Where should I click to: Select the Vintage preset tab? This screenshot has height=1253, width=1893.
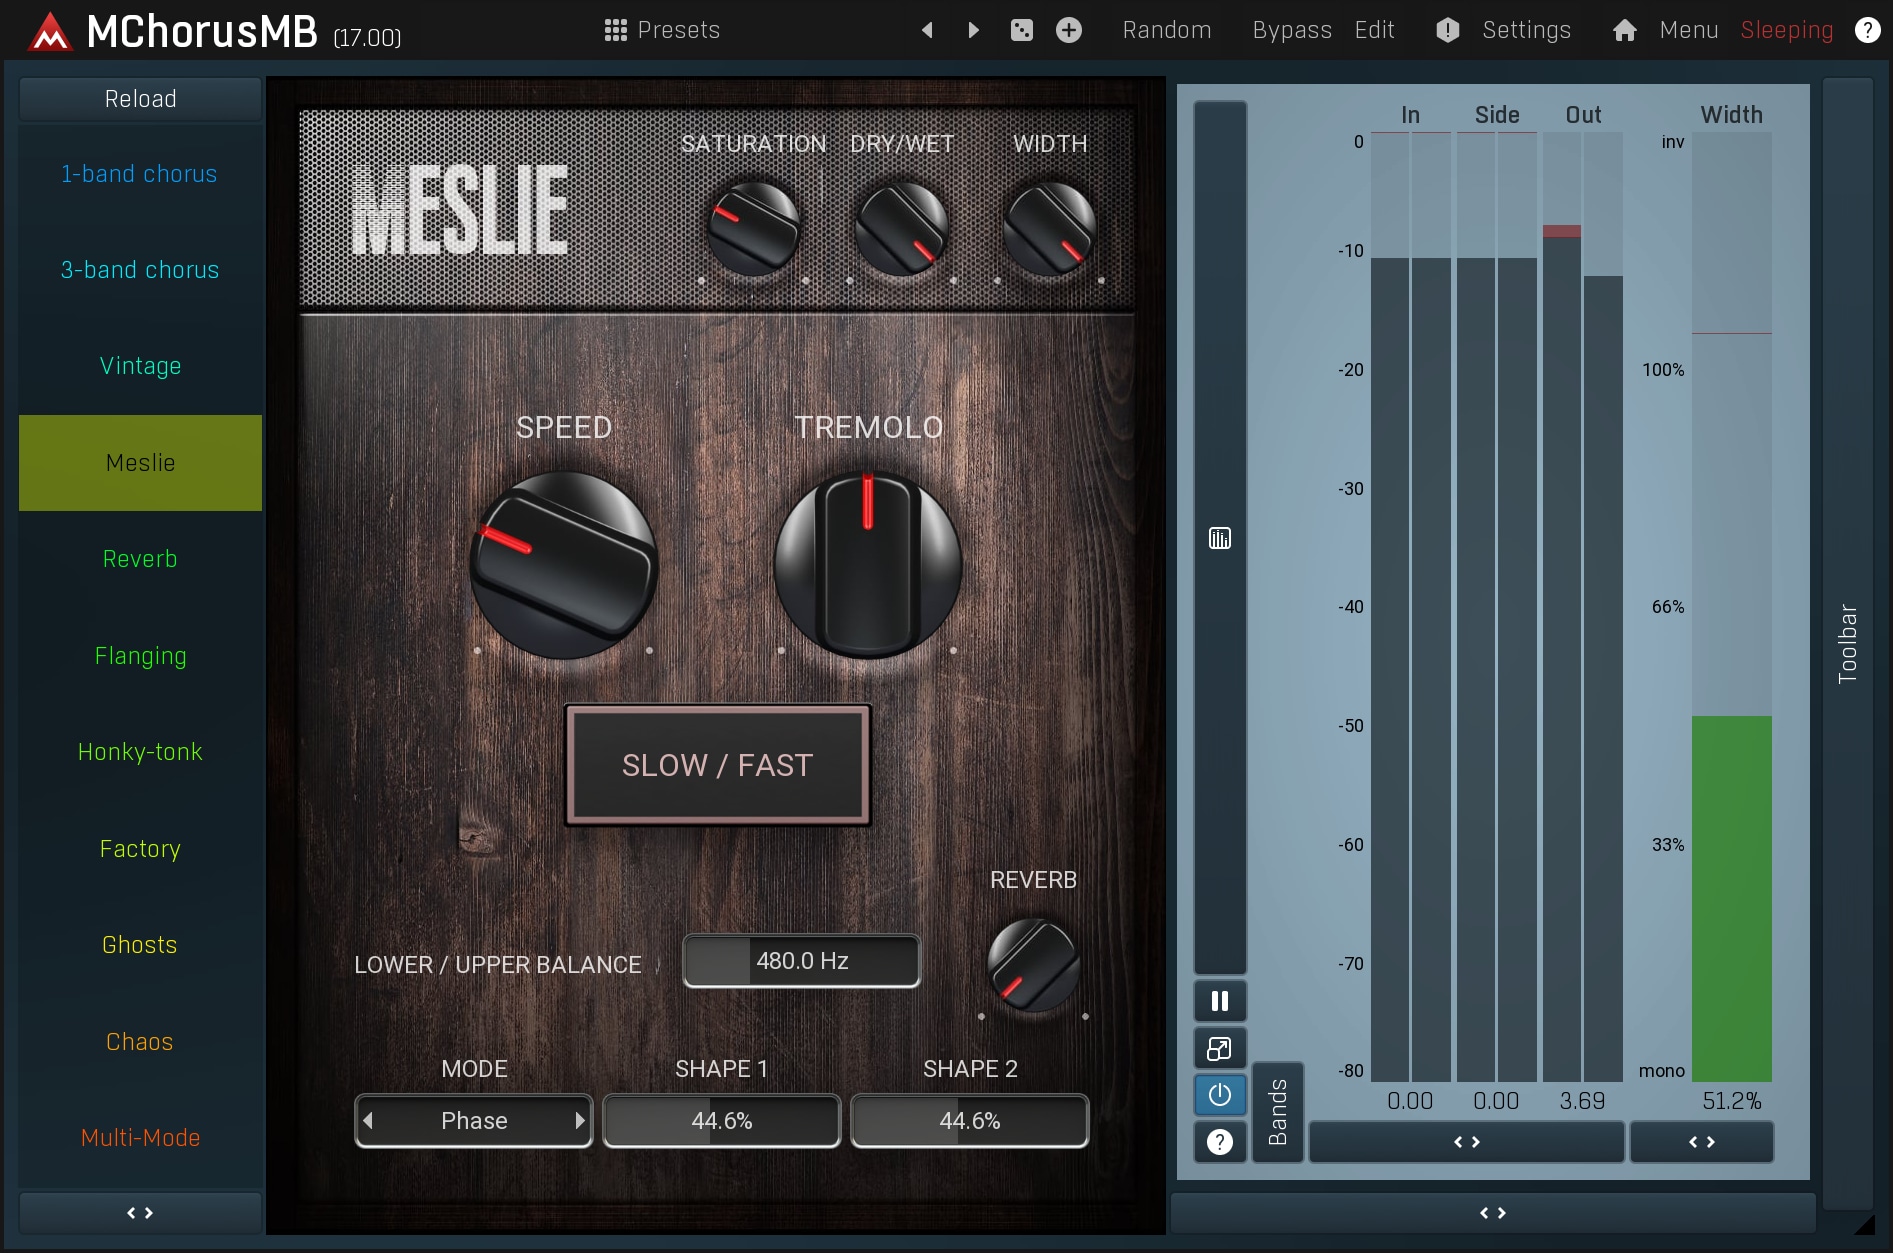pyautogui.click(x=140, y=366)
